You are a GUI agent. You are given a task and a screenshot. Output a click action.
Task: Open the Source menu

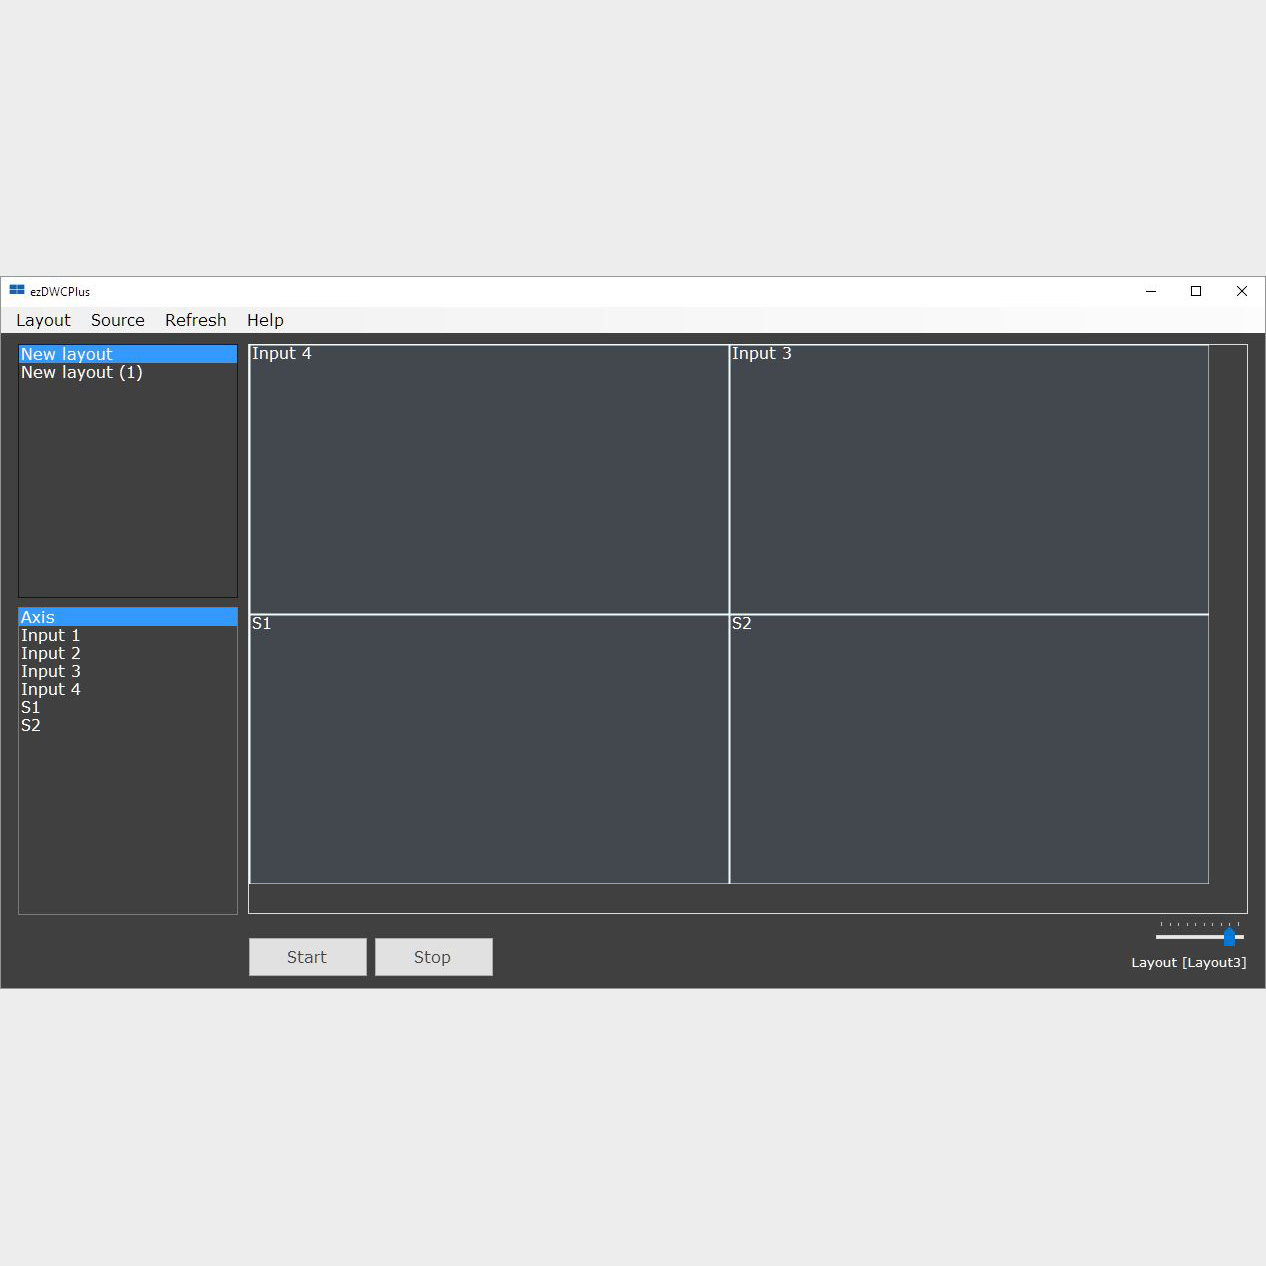118,320
